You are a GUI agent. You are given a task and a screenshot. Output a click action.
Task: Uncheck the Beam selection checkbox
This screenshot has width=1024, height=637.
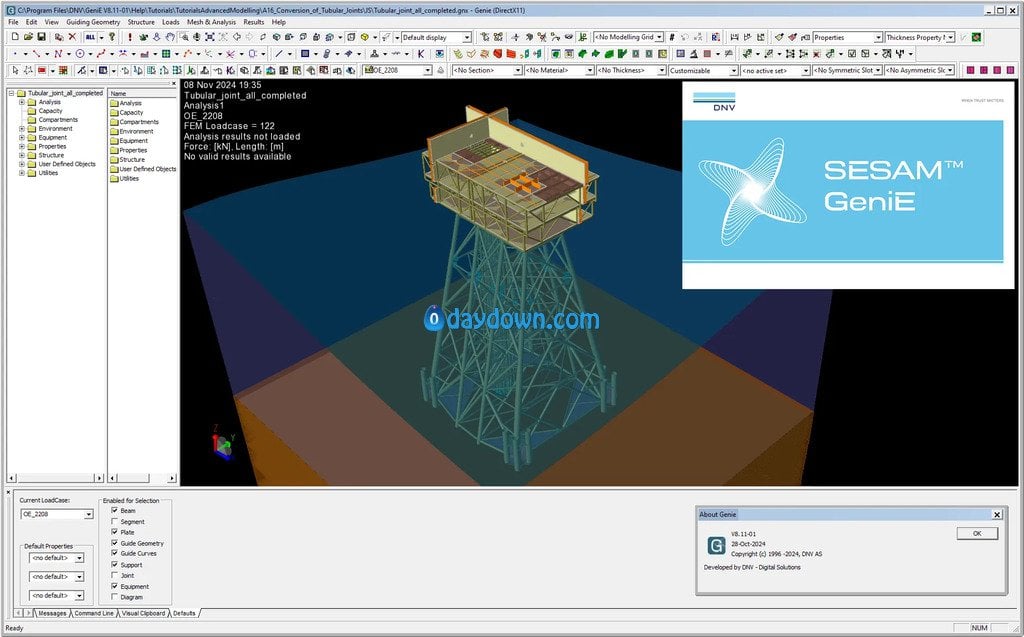tap(114, 510)
